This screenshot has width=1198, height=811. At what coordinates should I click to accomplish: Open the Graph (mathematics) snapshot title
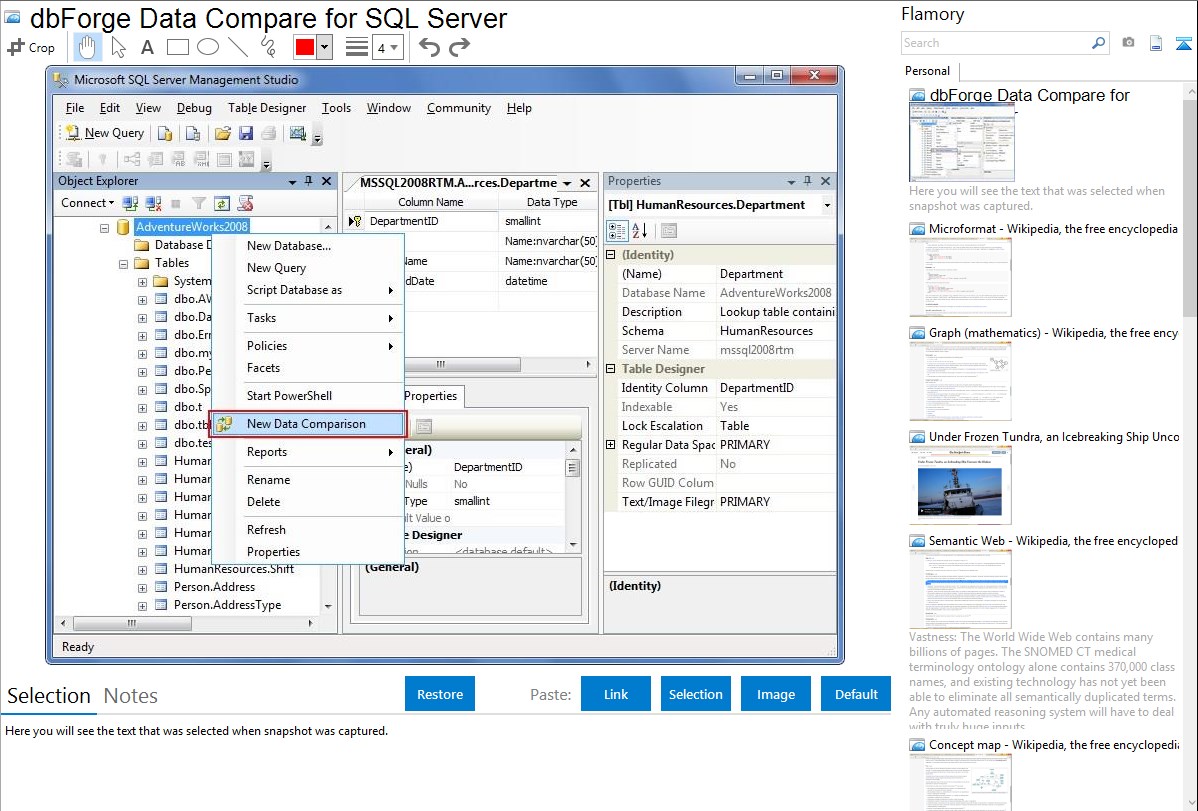coord(1053,333)
